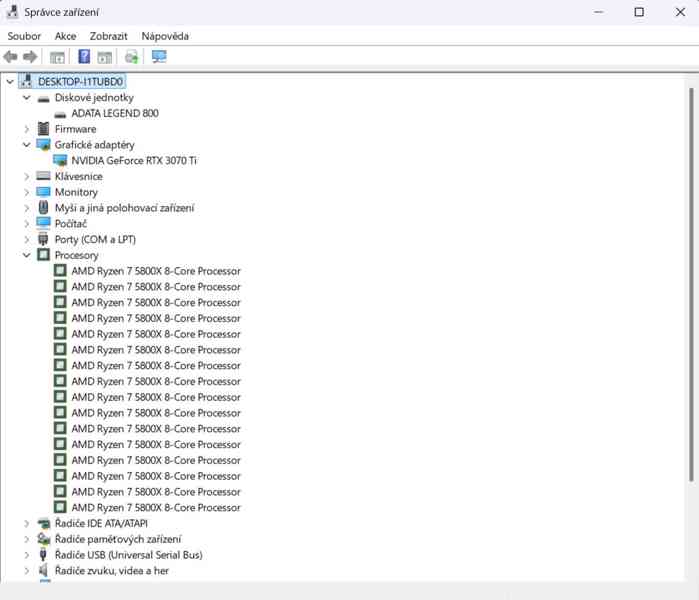The width and height of the screenshot is (699, 600).
Task: Click the Diskové jednotky drive icon
Action: [43, 99]
